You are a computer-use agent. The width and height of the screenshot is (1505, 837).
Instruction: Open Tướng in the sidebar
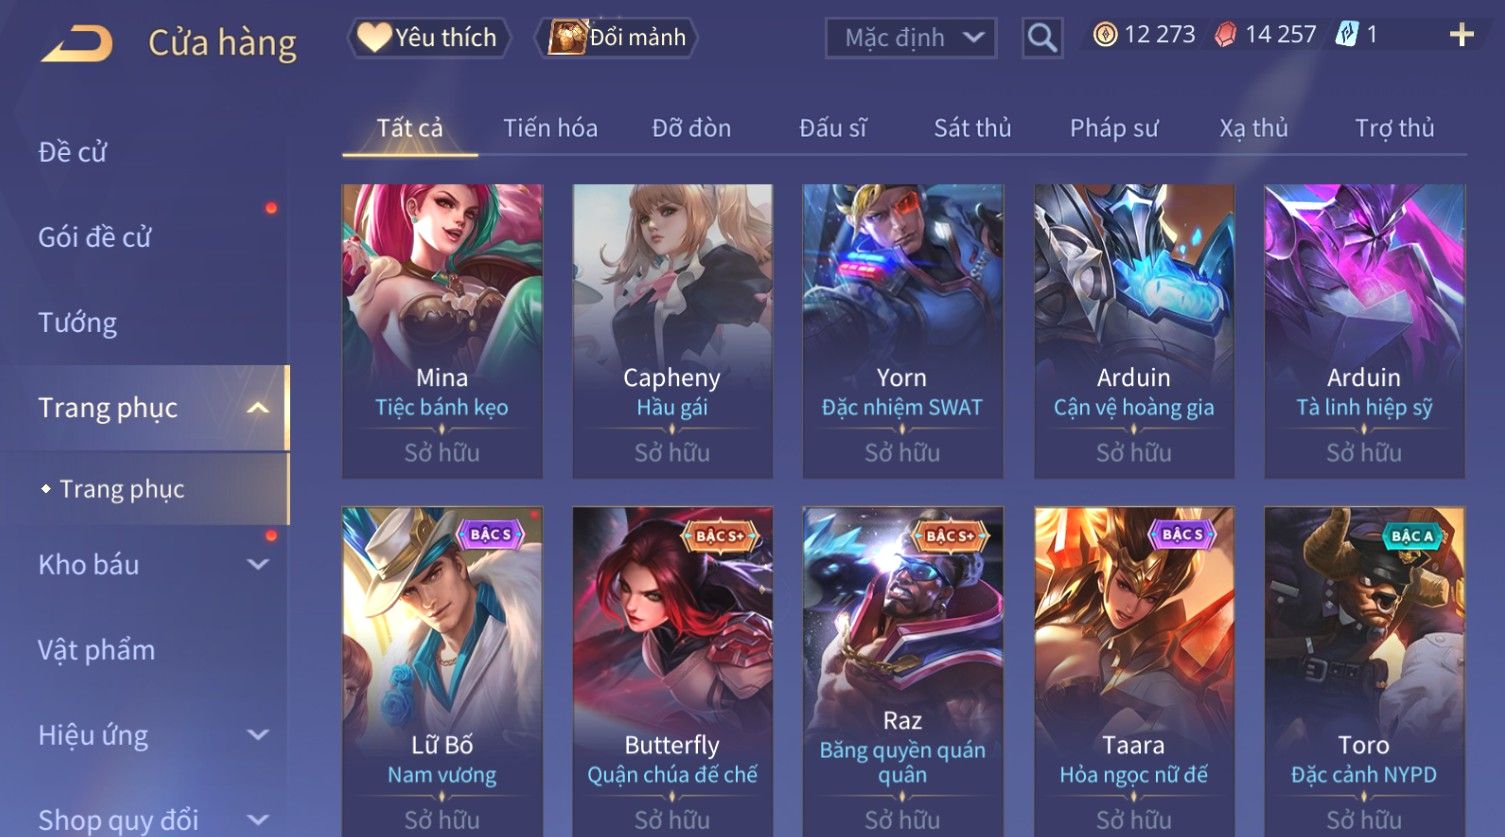click(x=77, y=323)
